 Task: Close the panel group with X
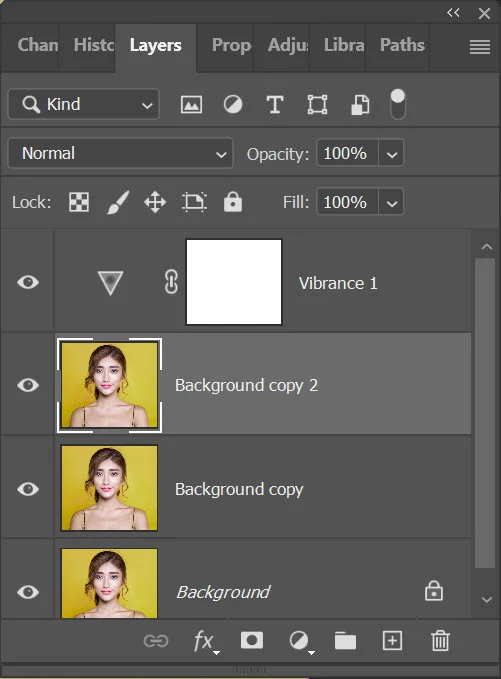coord(485,13)
